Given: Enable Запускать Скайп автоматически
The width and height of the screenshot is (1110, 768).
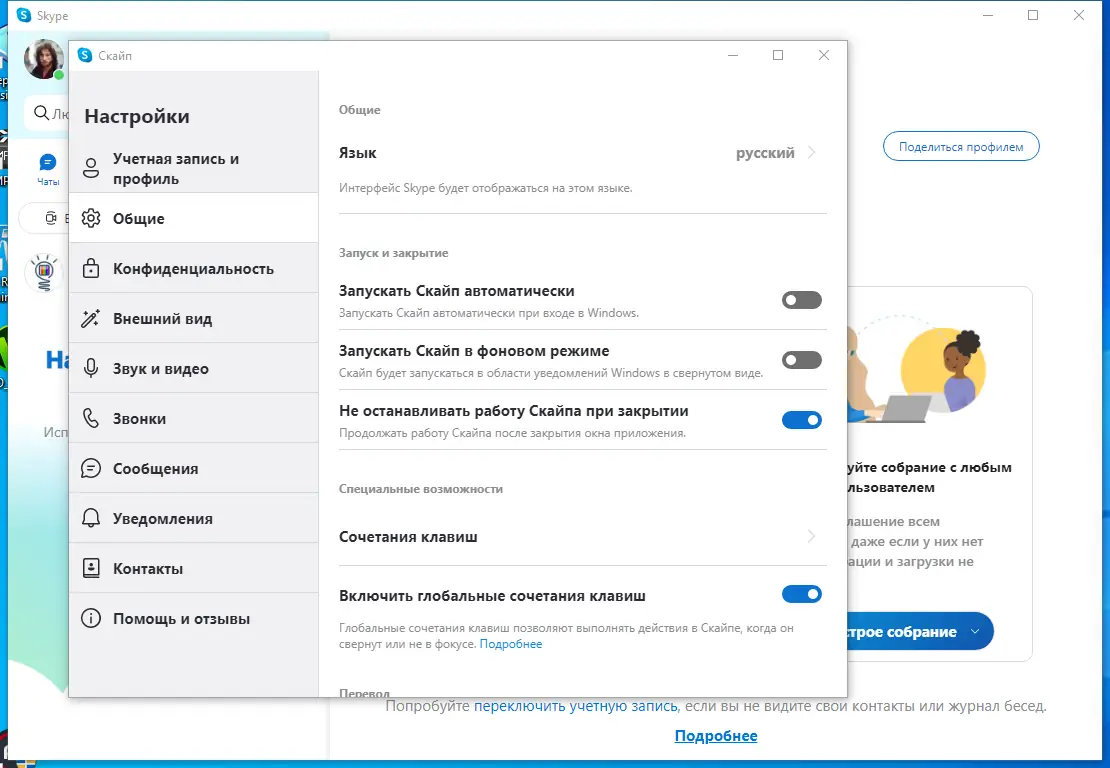Looking at the screenshot, I should (801, 300).
